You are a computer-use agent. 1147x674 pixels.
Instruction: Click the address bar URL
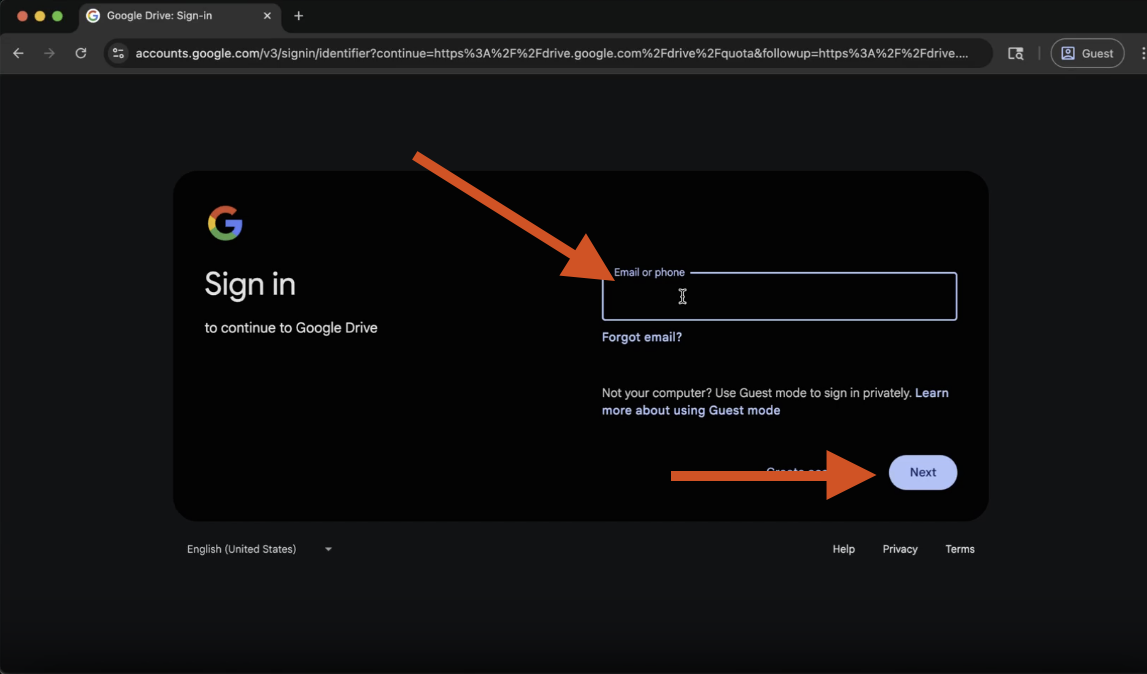pyautogui.click(x=552, y=53)
